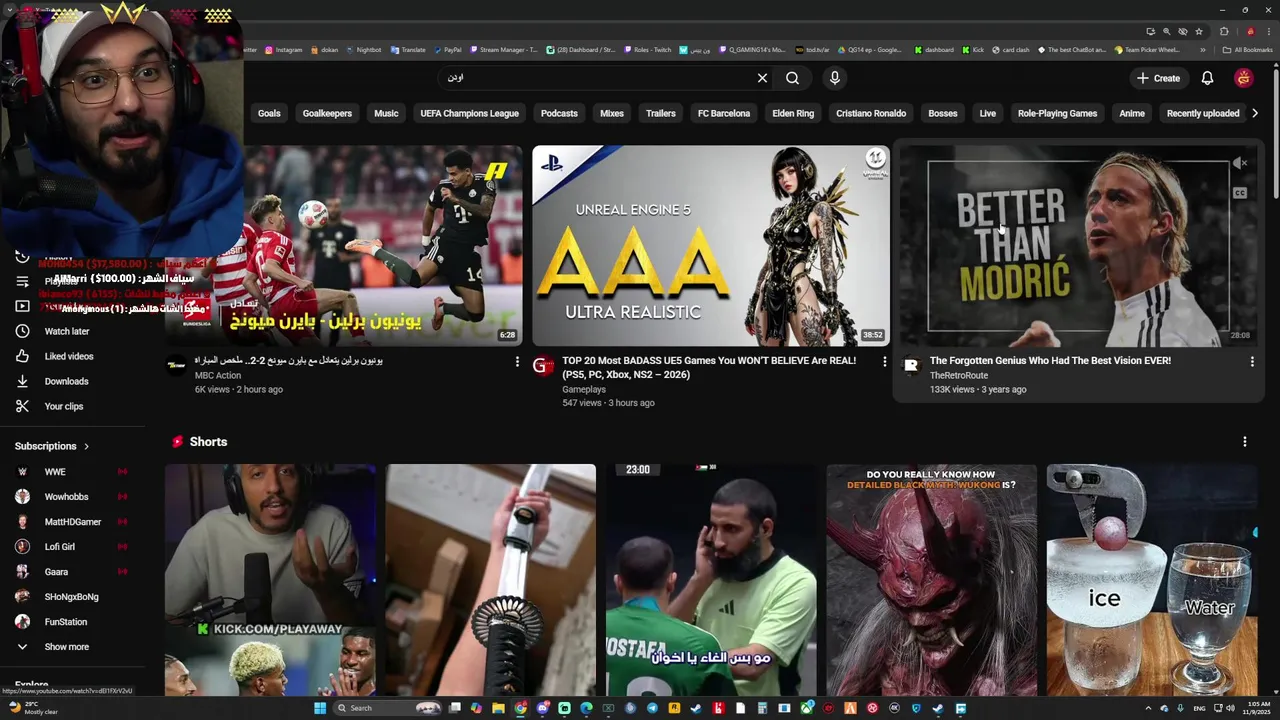
Task: Open the WWE subscription channel
Action: point(55,472)
